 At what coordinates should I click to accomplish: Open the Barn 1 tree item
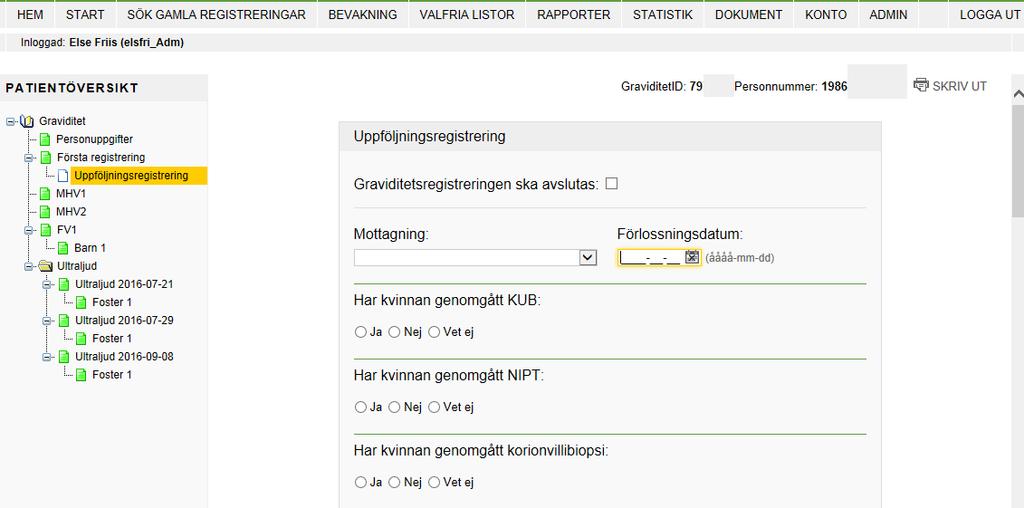click(x=90, y=248)
